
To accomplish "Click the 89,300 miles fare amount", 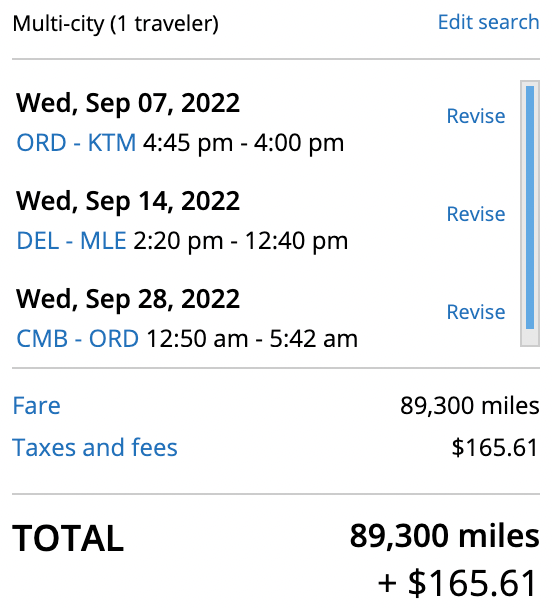I will pyautogui.click(x=469, y=406).
